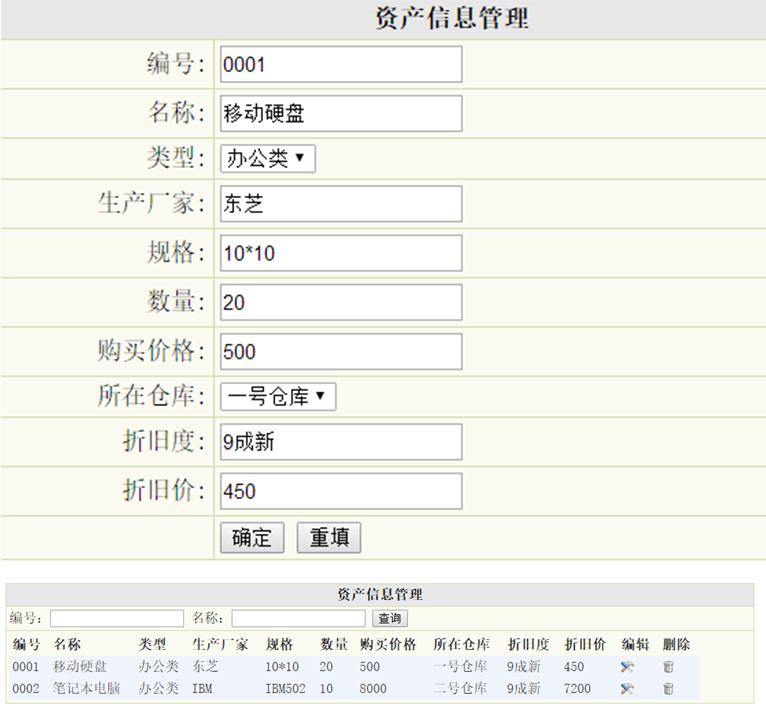Select the 笔记本电脑 name cell in table
Image resolution: width=766 pixels, height=706 pixels.
point(87,689)
